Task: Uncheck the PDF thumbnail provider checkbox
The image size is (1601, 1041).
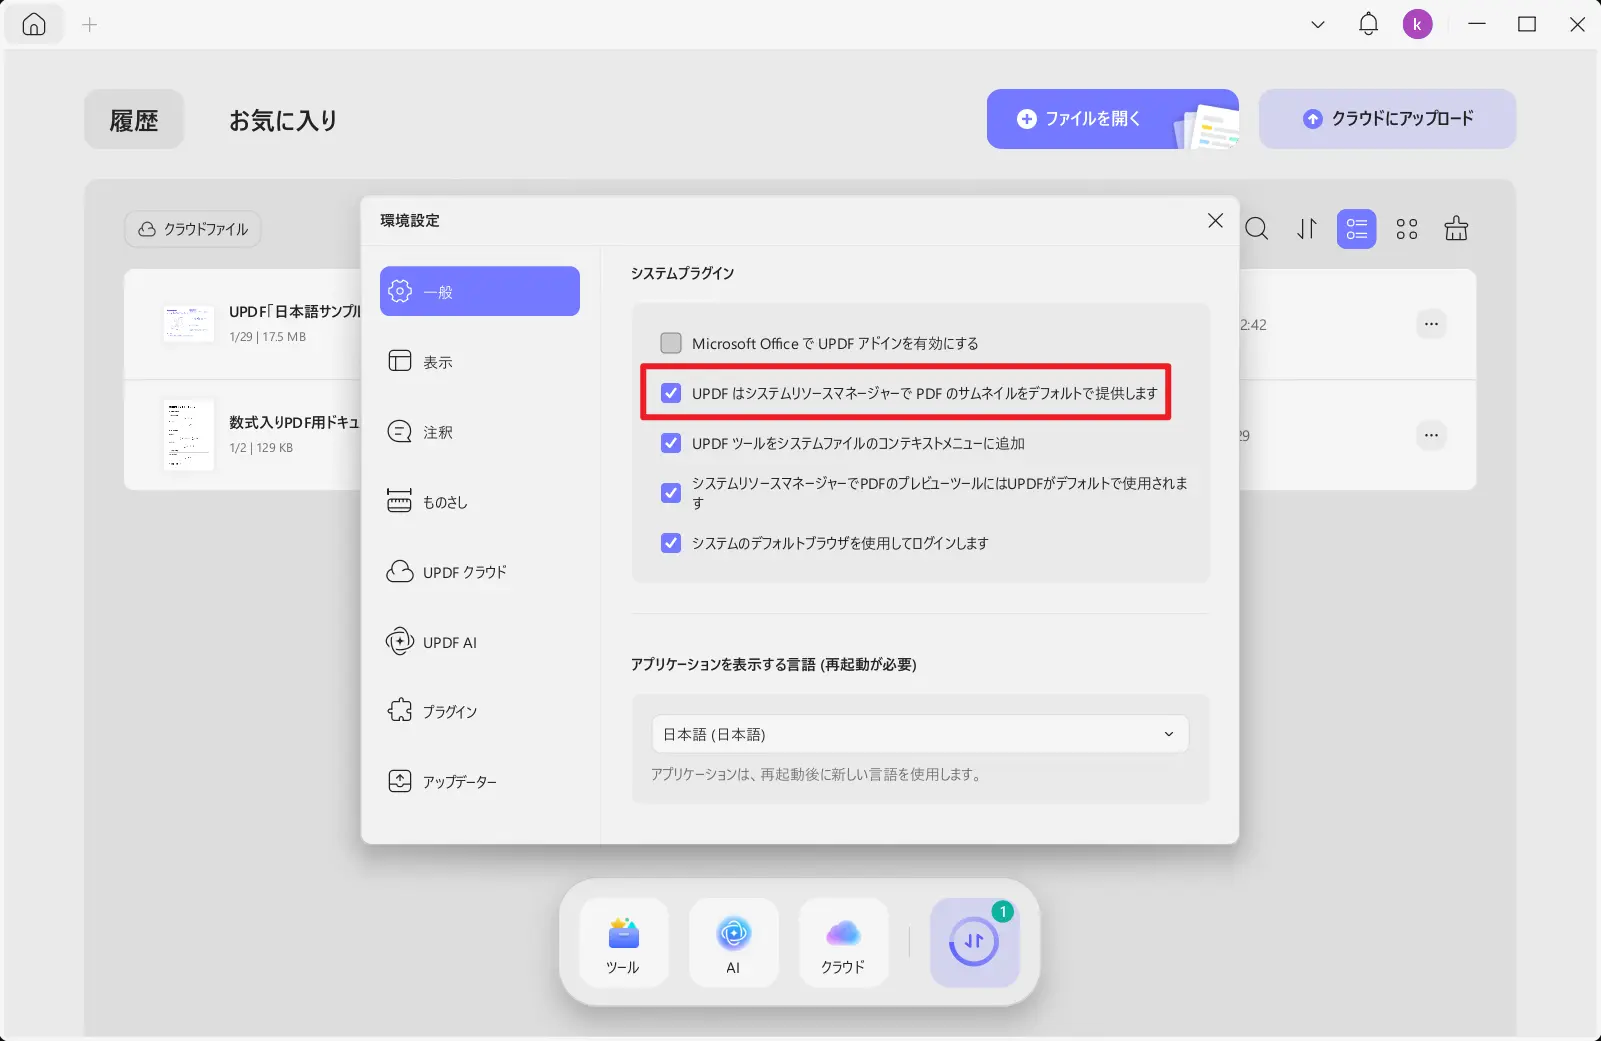Action: coord(671,393)
